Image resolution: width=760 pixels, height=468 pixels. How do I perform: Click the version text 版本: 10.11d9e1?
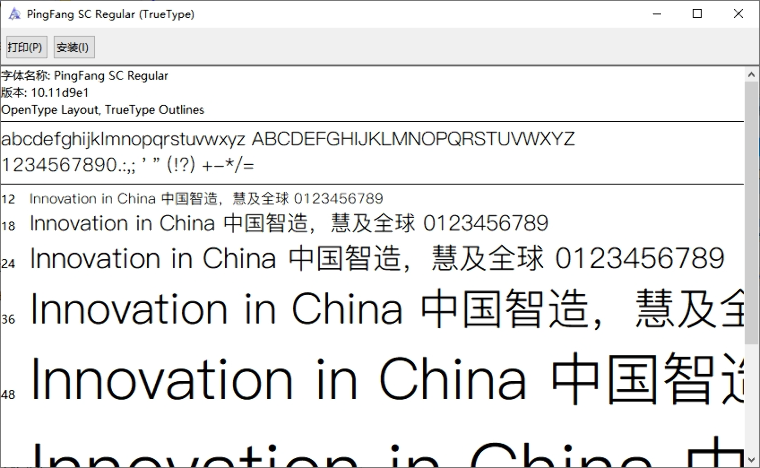45,93
